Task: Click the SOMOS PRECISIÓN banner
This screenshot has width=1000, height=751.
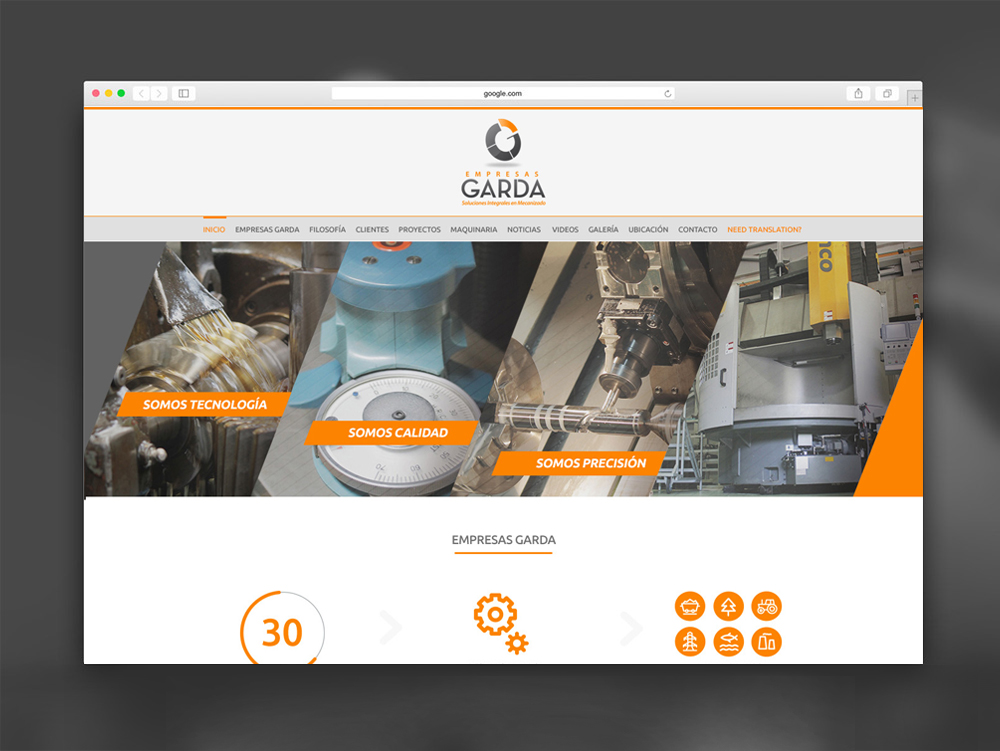Action: (x=579, y=463)
